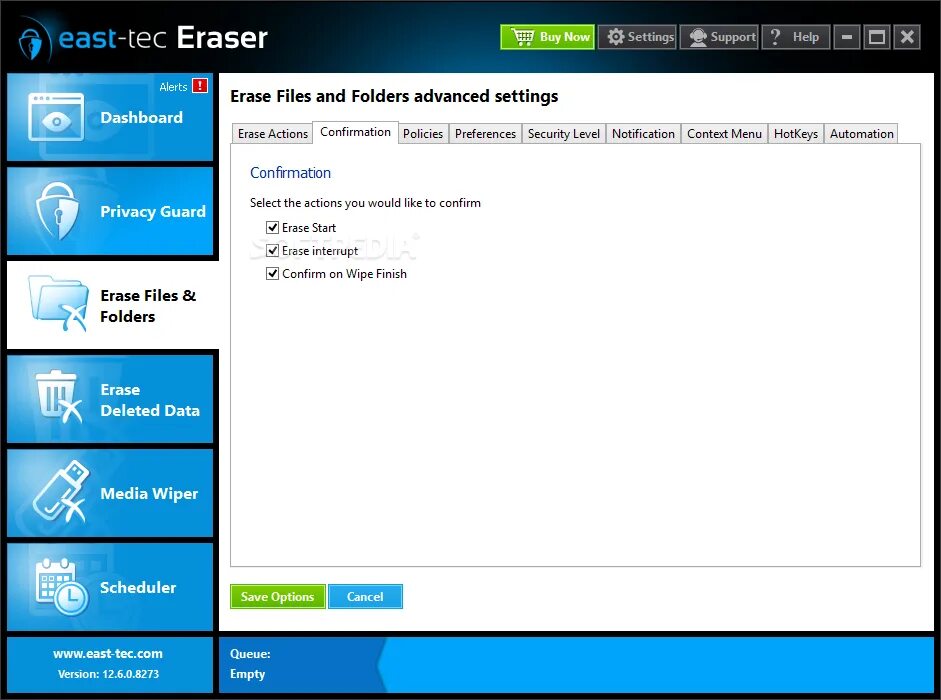
Task: Select the Erase Deleted Data trash icon
Action: 58,398
